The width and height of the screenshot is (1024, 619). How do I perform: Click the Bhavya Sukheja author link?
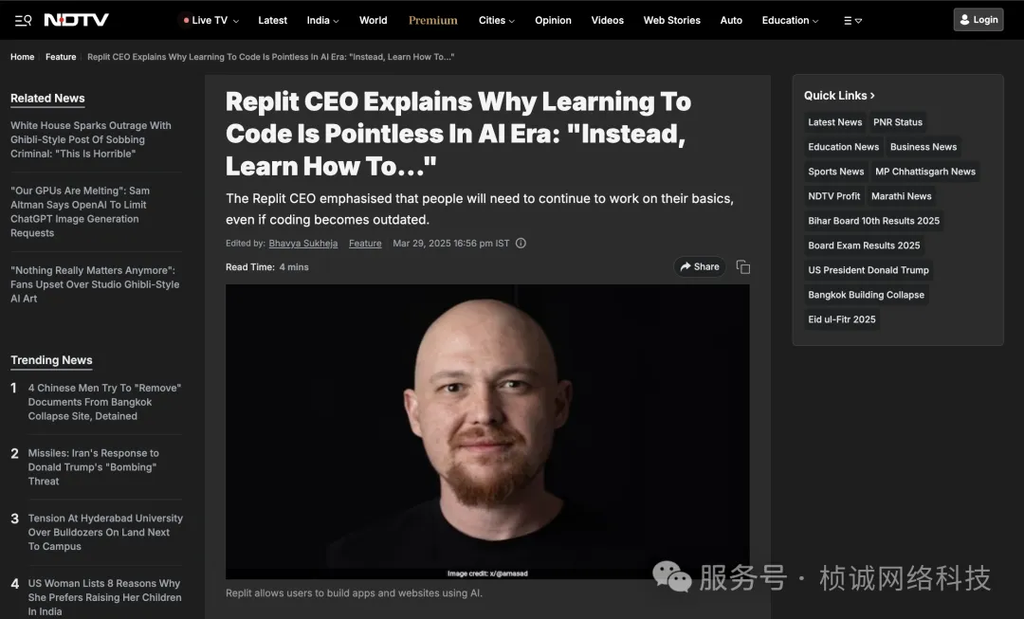303,243
